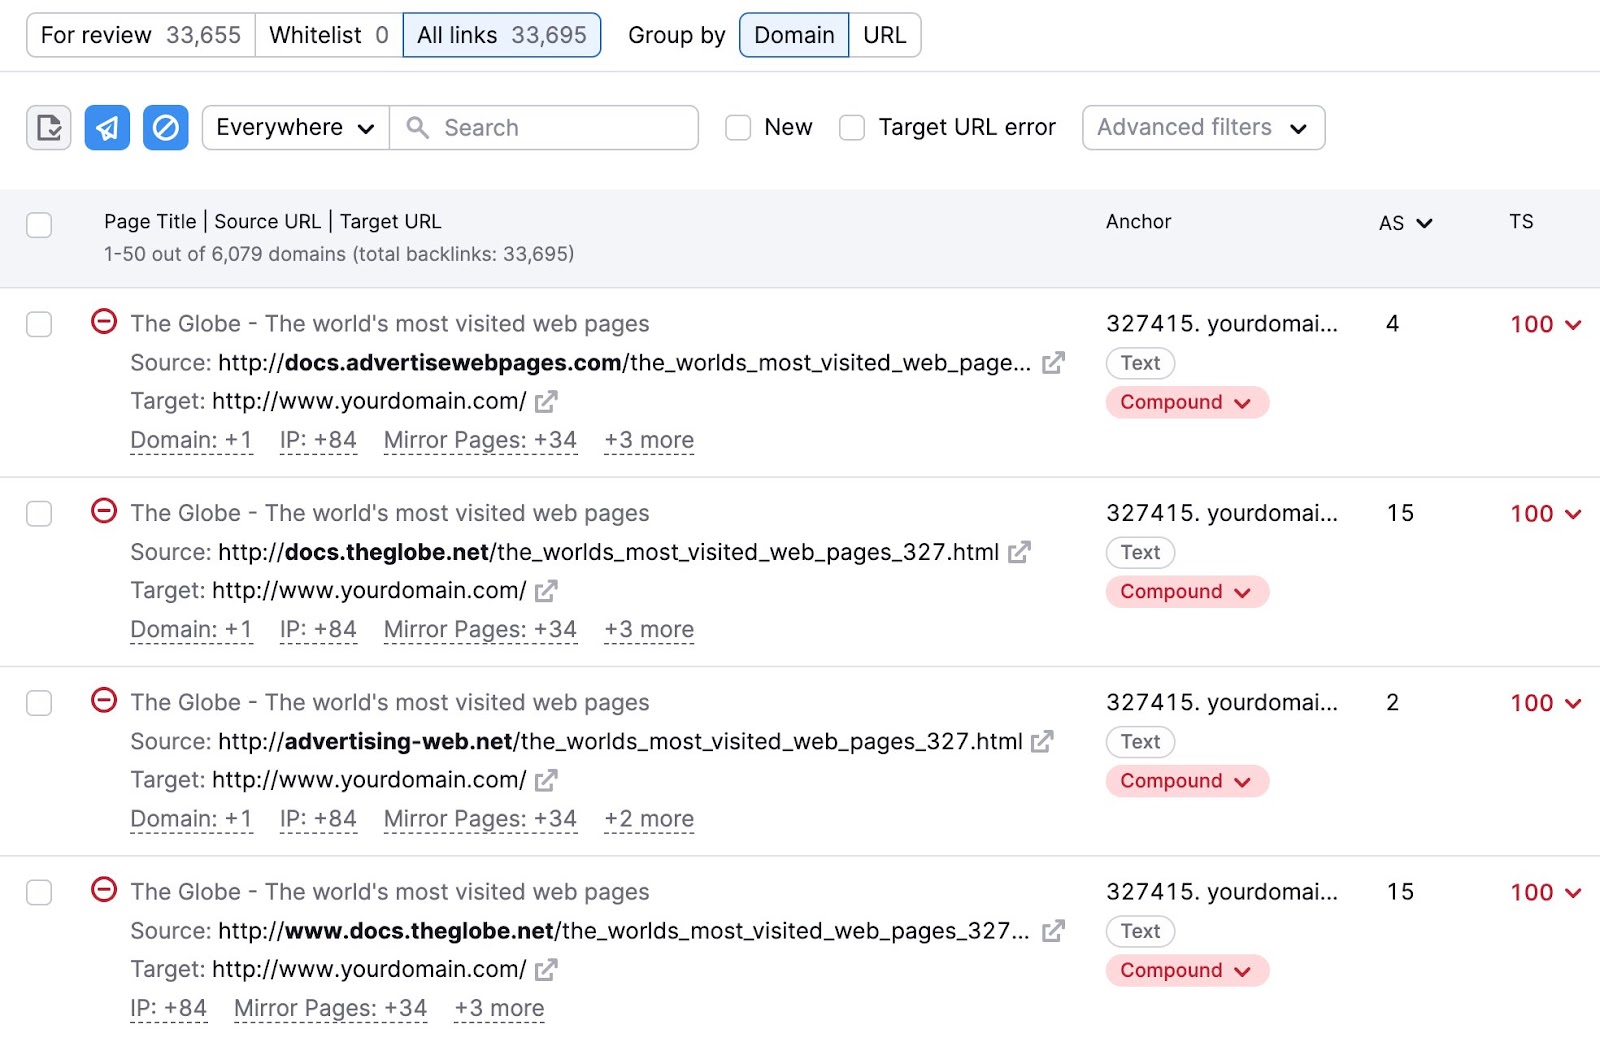This screenshot has height=1042, width=1600.
Task: Expand TS 100 score in www.docs.theglobe.net row
Action: [x=1546, y=892]
